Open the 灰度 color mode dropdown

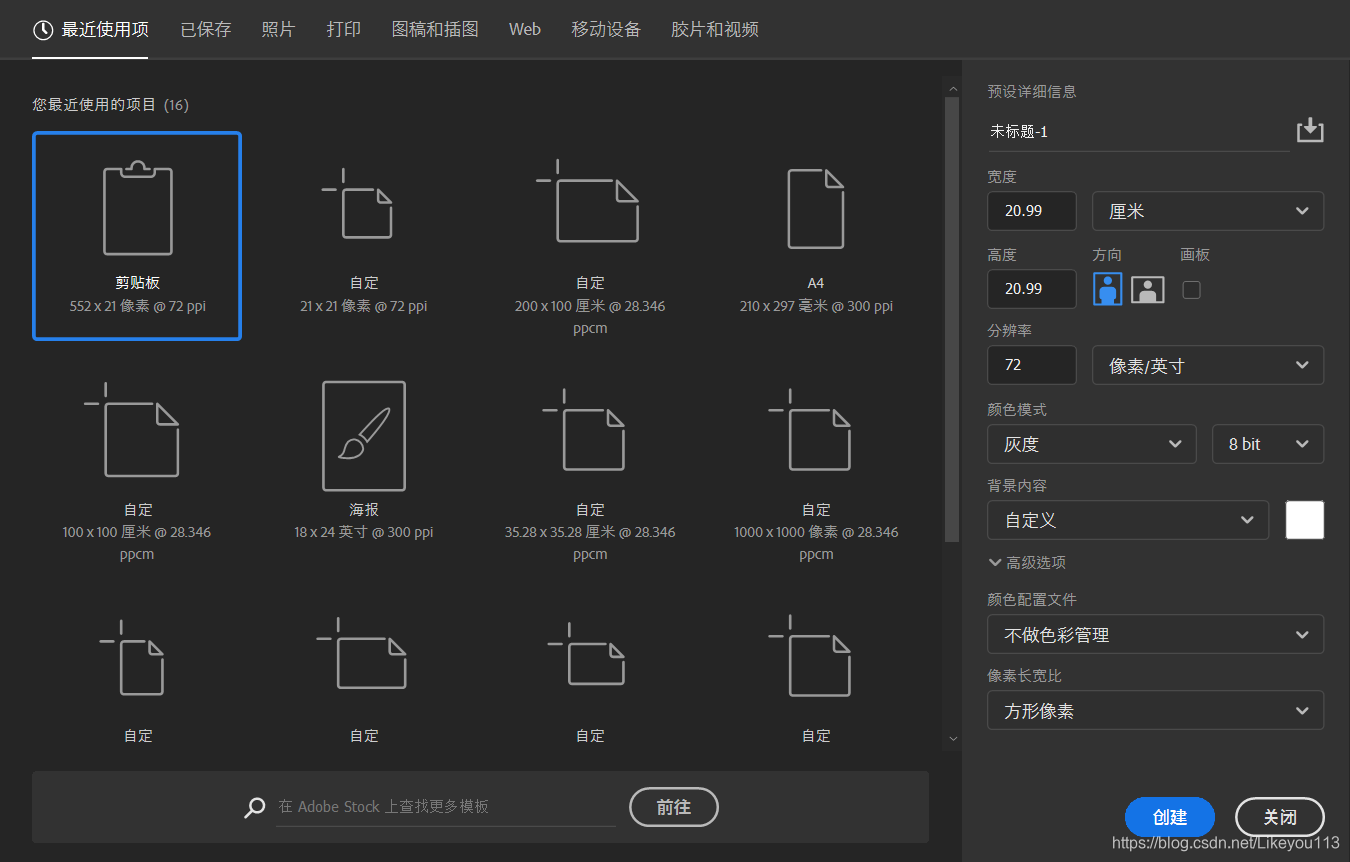[x=1092, y=444]
